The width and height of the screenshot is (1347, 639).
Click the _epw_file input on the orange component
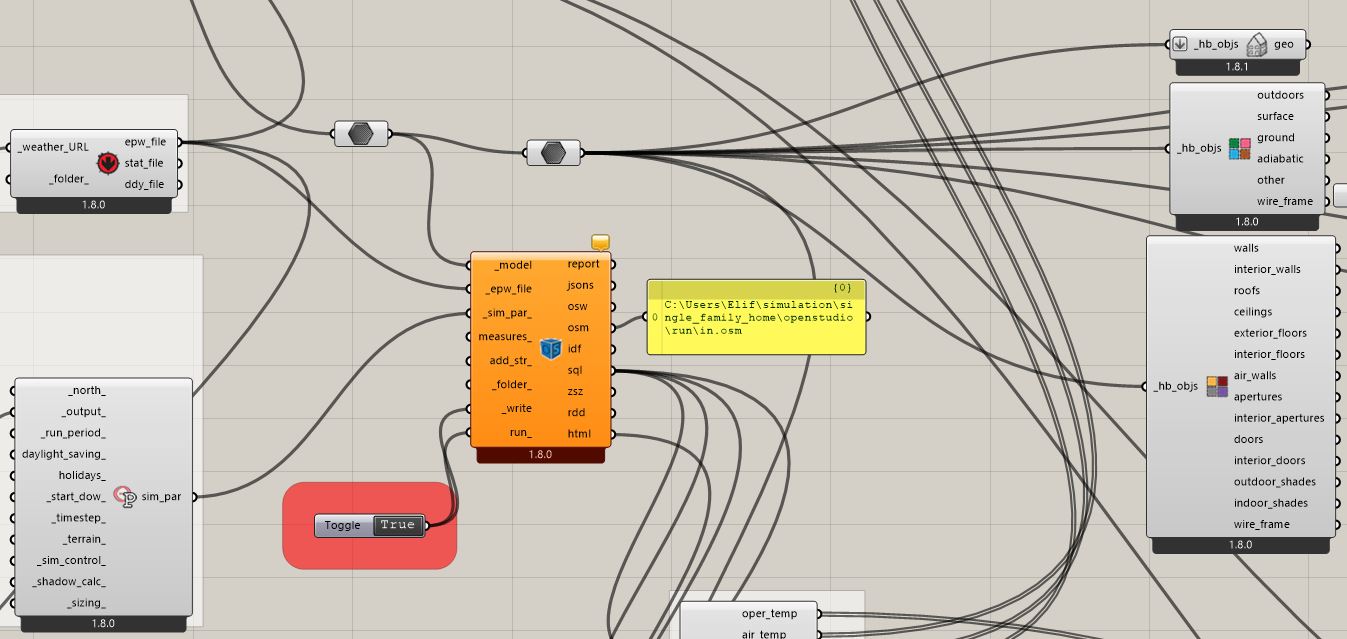[510, 289]
